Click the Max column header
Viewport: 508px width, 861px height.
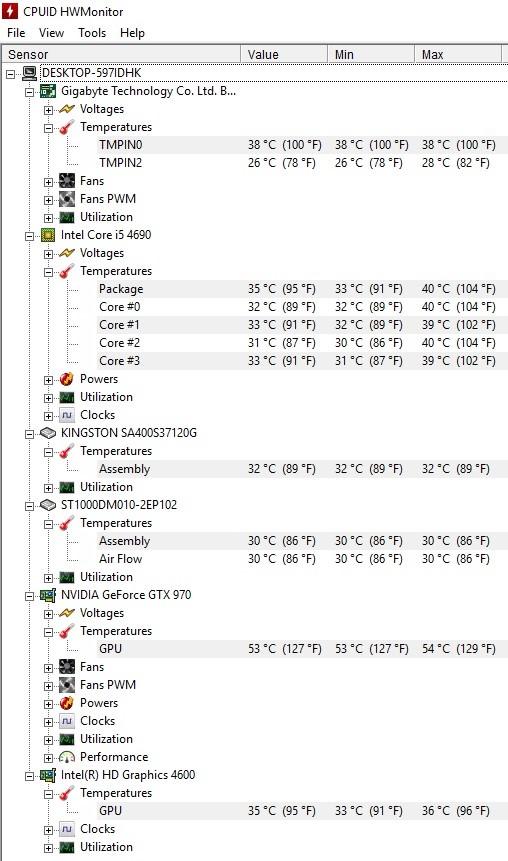coord(458,54)
